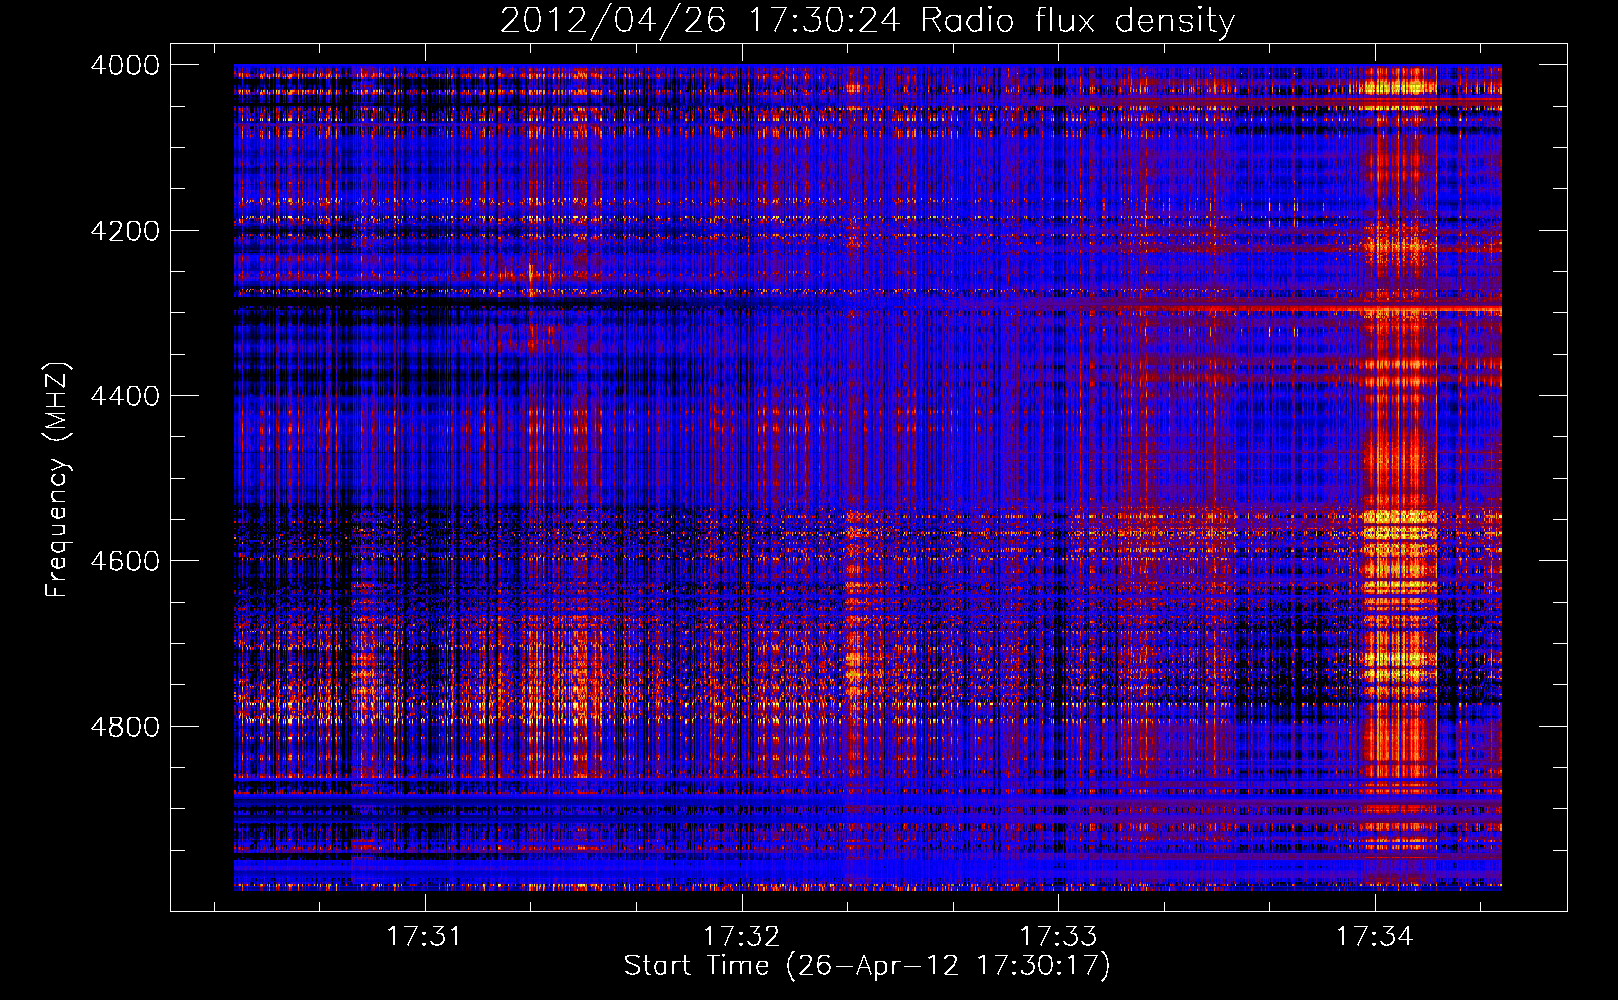The width and height of the screenshot is (1618, 1000).
Task: Click the 4800 frequency axis label
Action: coord(125,726)
